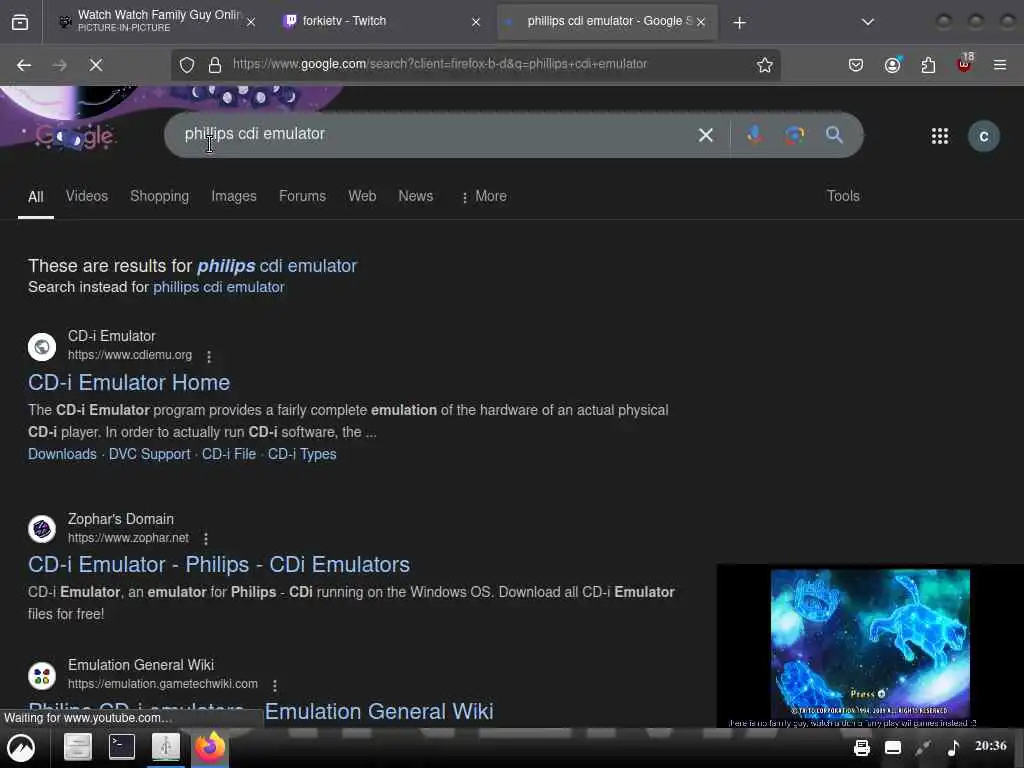
Task: Open the printer tray icon
Action: (x=861, y=748)
